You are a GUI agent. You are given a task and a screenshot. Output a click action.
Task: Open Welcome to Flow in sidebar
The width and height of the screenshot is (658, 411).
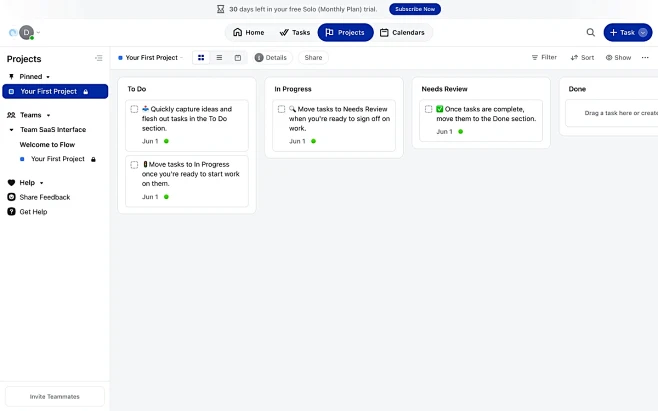pyautogui.click(x=47, y=145)
